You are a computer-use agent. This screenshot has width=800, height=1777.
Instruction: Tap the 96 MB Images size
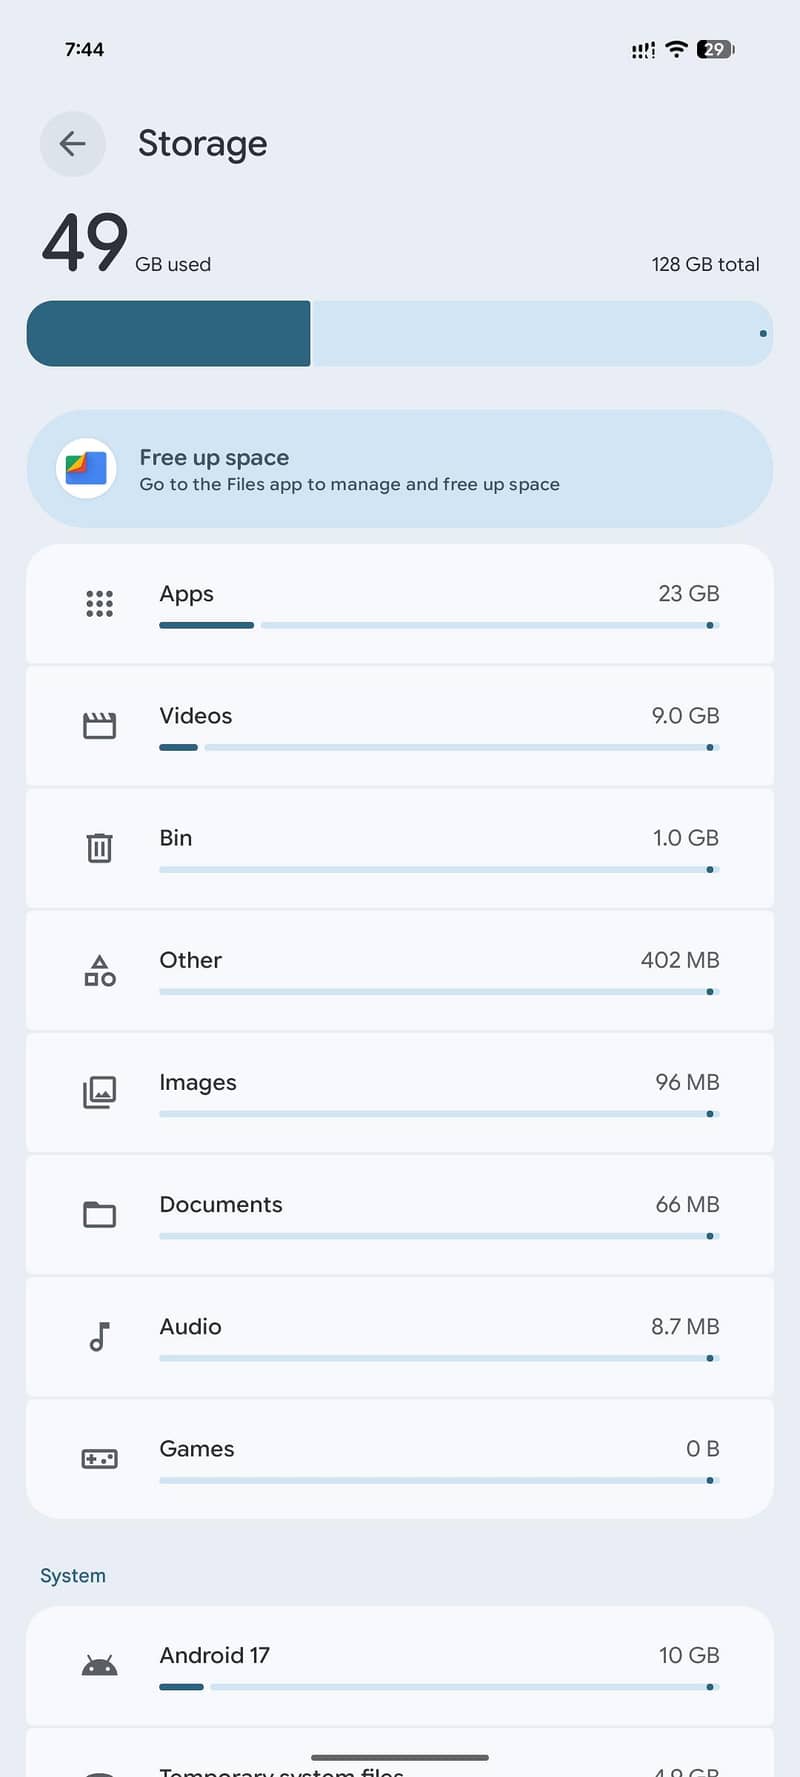click(x=688, y=1082)
